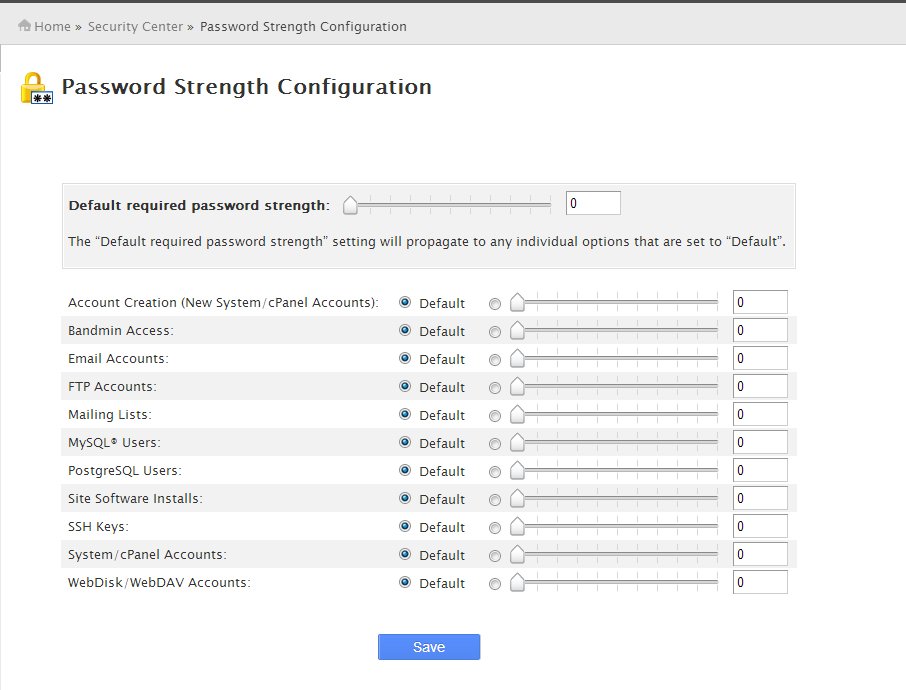Focus WebDisk/WebDAV Accounts value field
Viewport: 906px width, 690px height.
[x=760, y=583]
